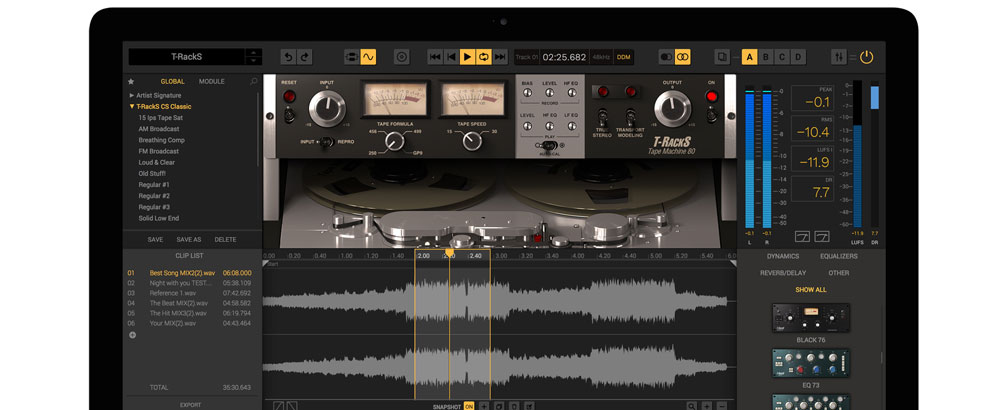
Task: Collapse the T-RackS CS Classic folder
Action: (132, 106)
